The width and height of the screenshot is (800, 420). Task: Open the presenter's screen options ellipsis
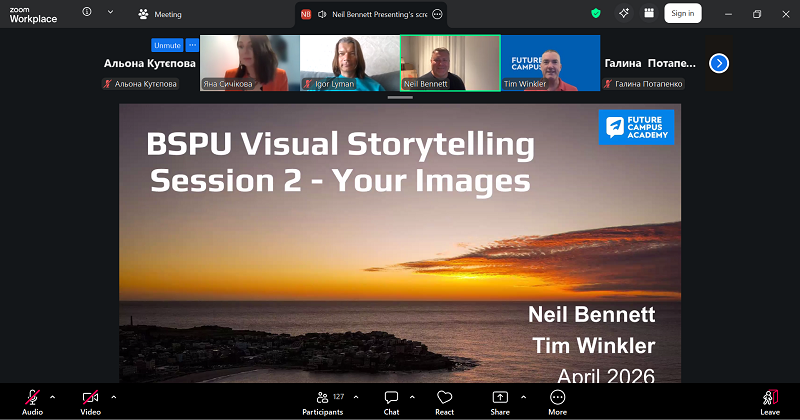click(x=437, y=14)
